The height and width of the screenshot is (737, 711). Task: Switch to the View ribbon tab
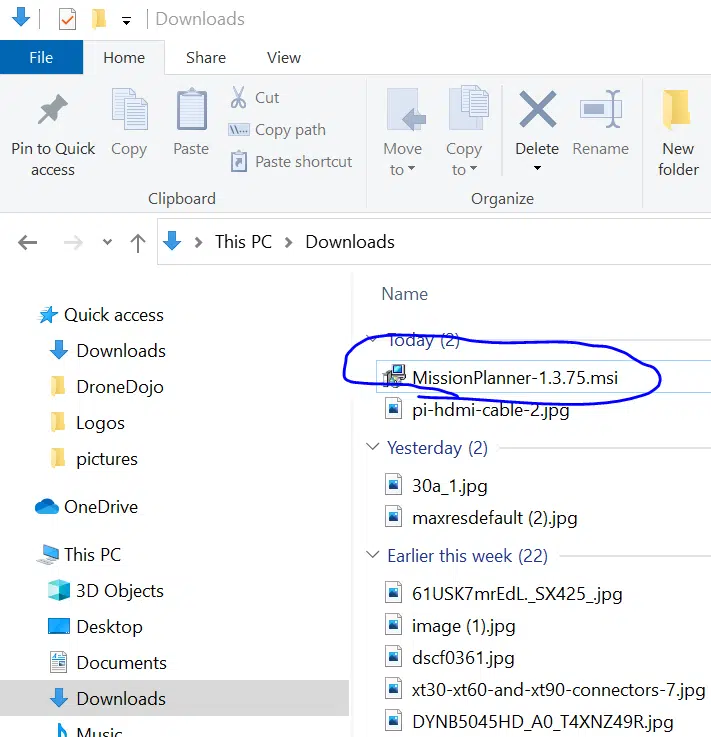(284, 57)
